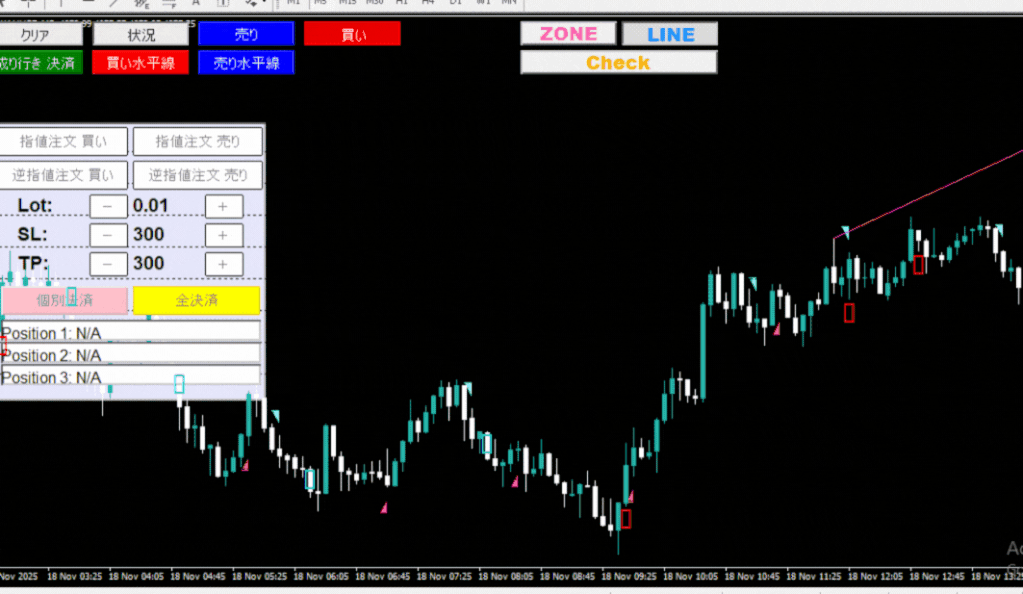The image size is (1023, 594).
Task: Decrease TP value with minus button
Action: pyautogui.click(x=108, y=264)
